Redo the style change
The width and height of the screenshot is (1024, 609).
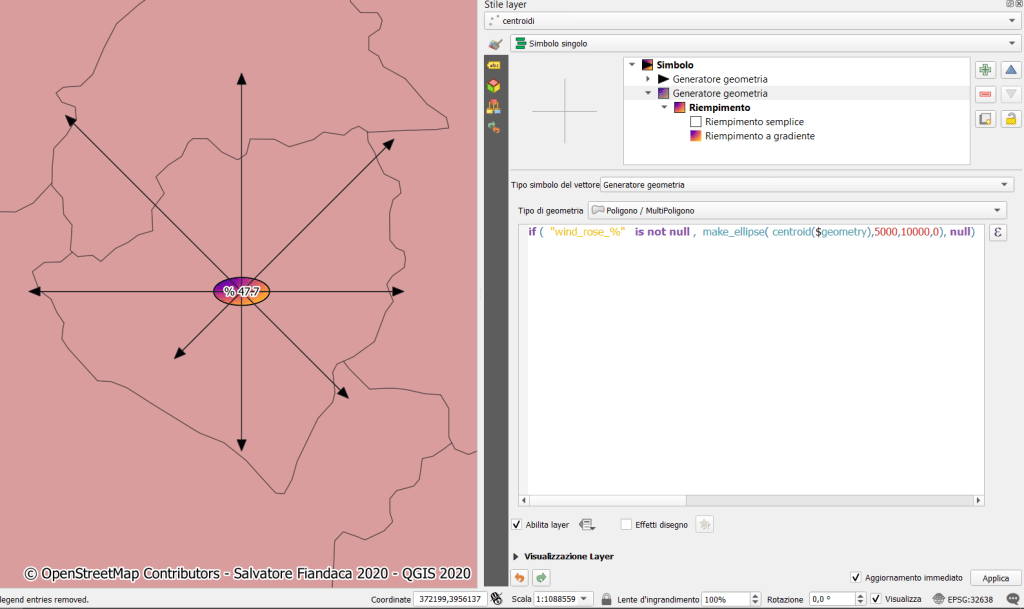541,578
